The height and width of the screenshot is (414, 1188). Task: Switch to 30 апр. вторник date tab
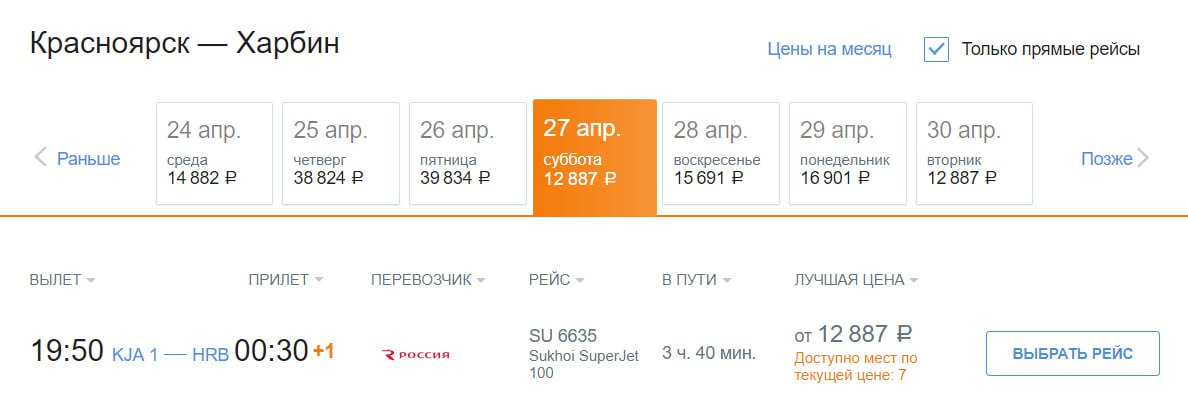(x=973, y=153)
